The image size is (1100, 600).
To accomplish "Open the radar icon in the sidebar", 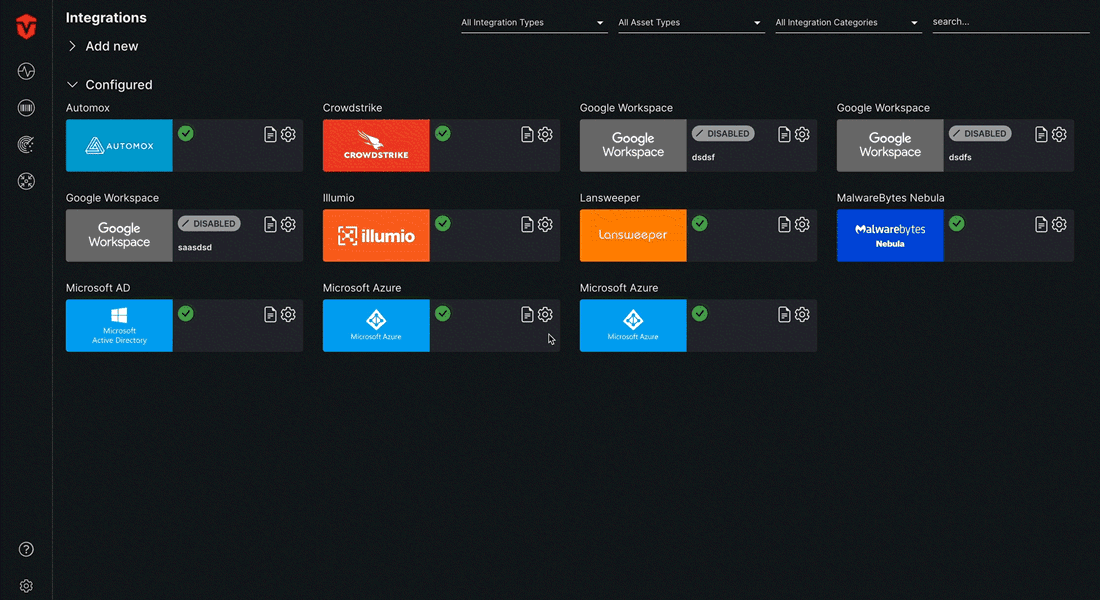I will tap(26, 145).
